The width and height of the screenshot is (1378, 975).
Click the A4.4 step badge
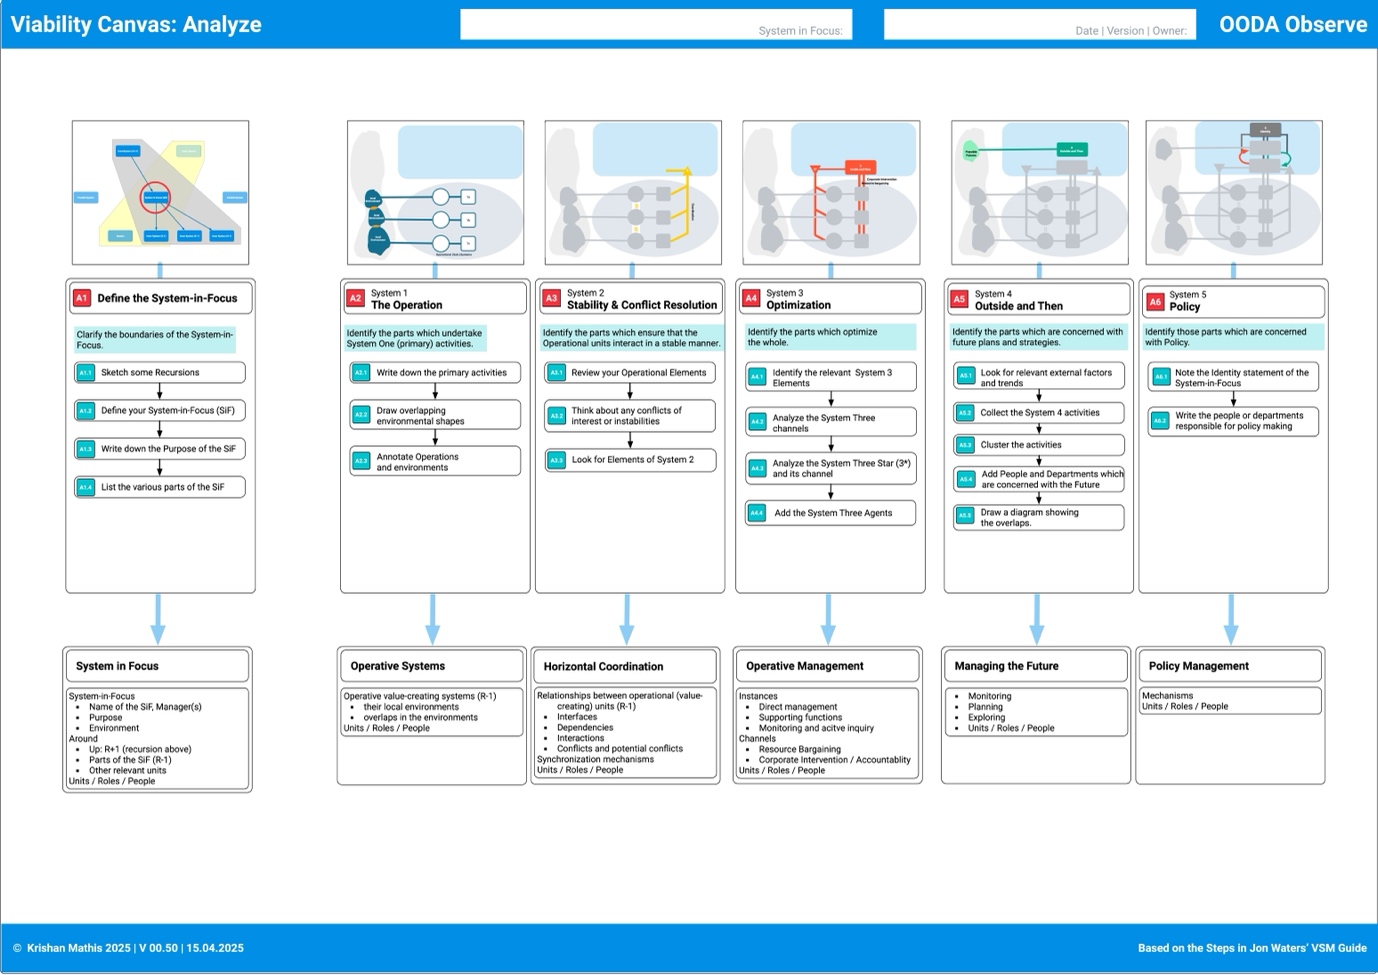(x=755, y=512)
